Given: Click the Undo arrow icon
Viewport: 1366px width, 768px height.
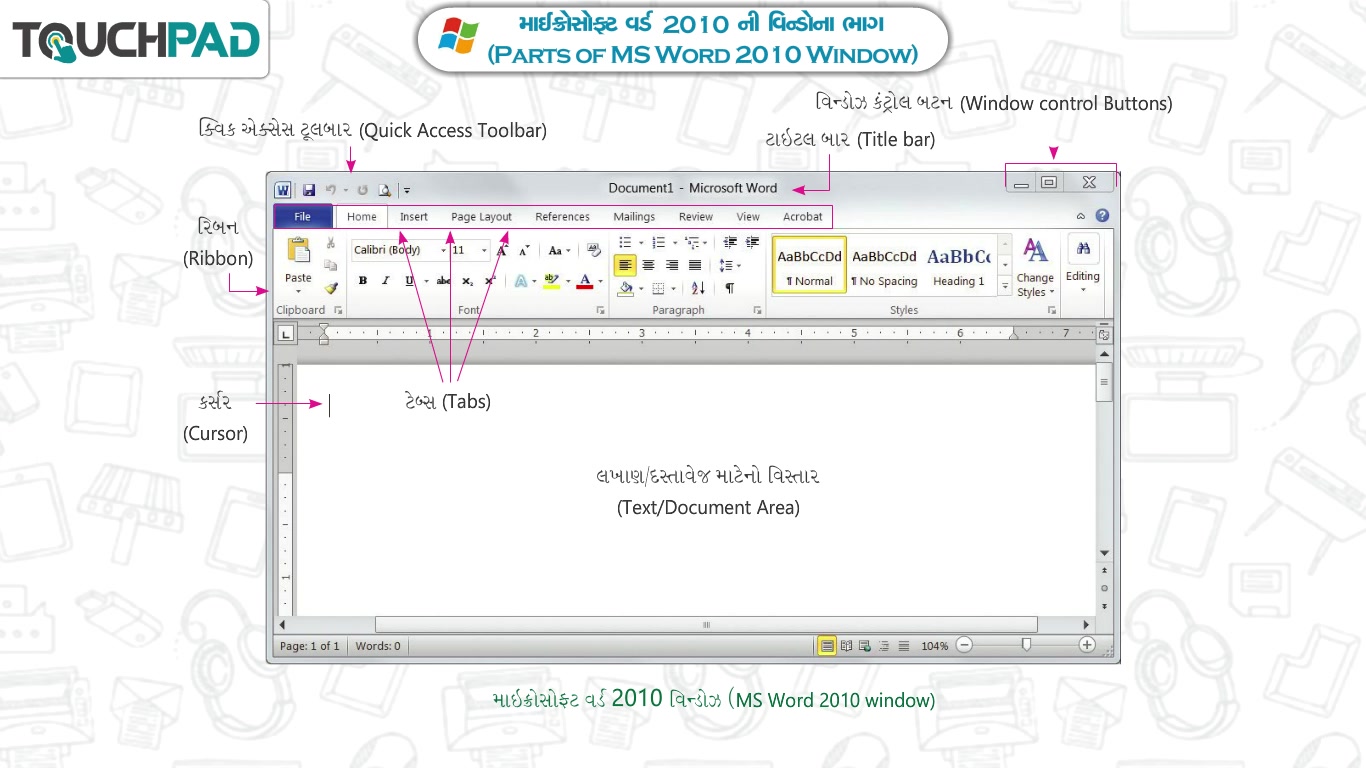Looking at the screenshot, I should pyautogui.click(x=330, y=189).
